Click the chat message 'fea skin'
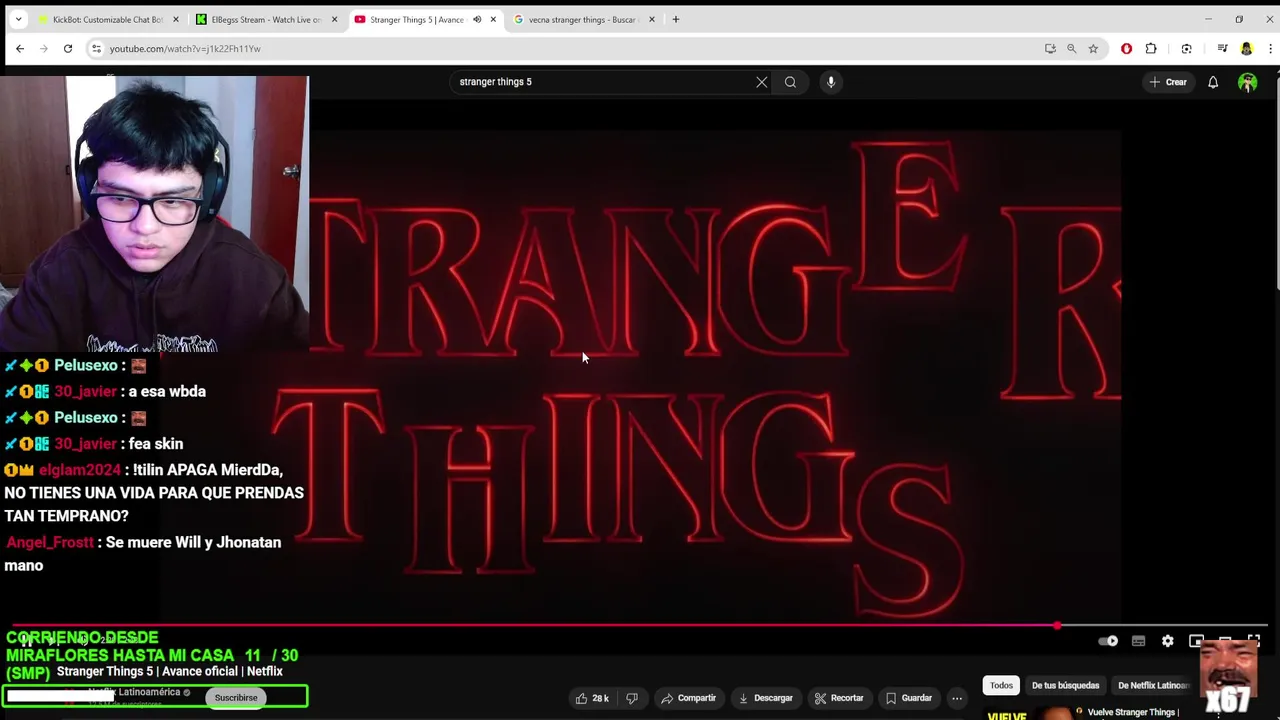 156,444
